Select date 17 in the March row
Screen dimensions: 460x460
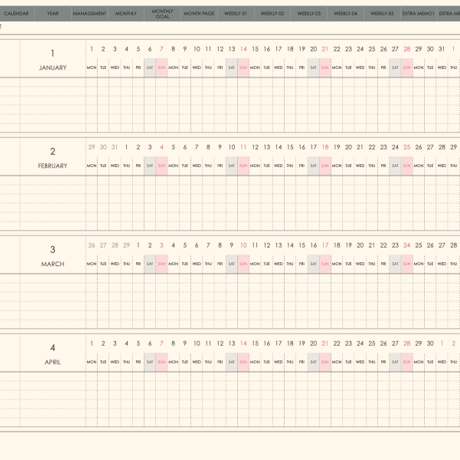tap(325, 245)
